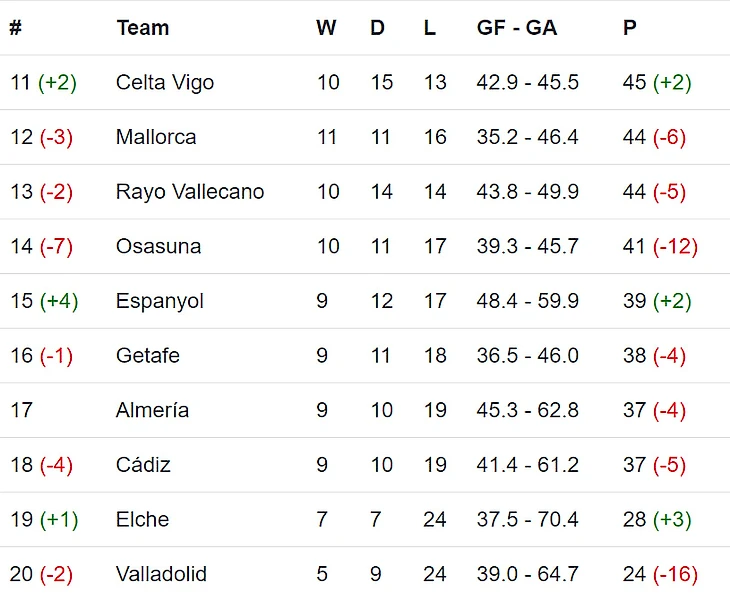Select Valladolid in the Team column
The height and width of the screenshot is (600, 730).
point(161,574)
